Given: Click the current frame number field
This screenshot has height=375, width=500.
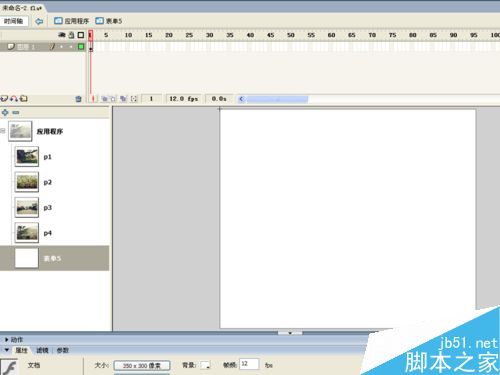Looking at the screenshot, I should [151, 99].
